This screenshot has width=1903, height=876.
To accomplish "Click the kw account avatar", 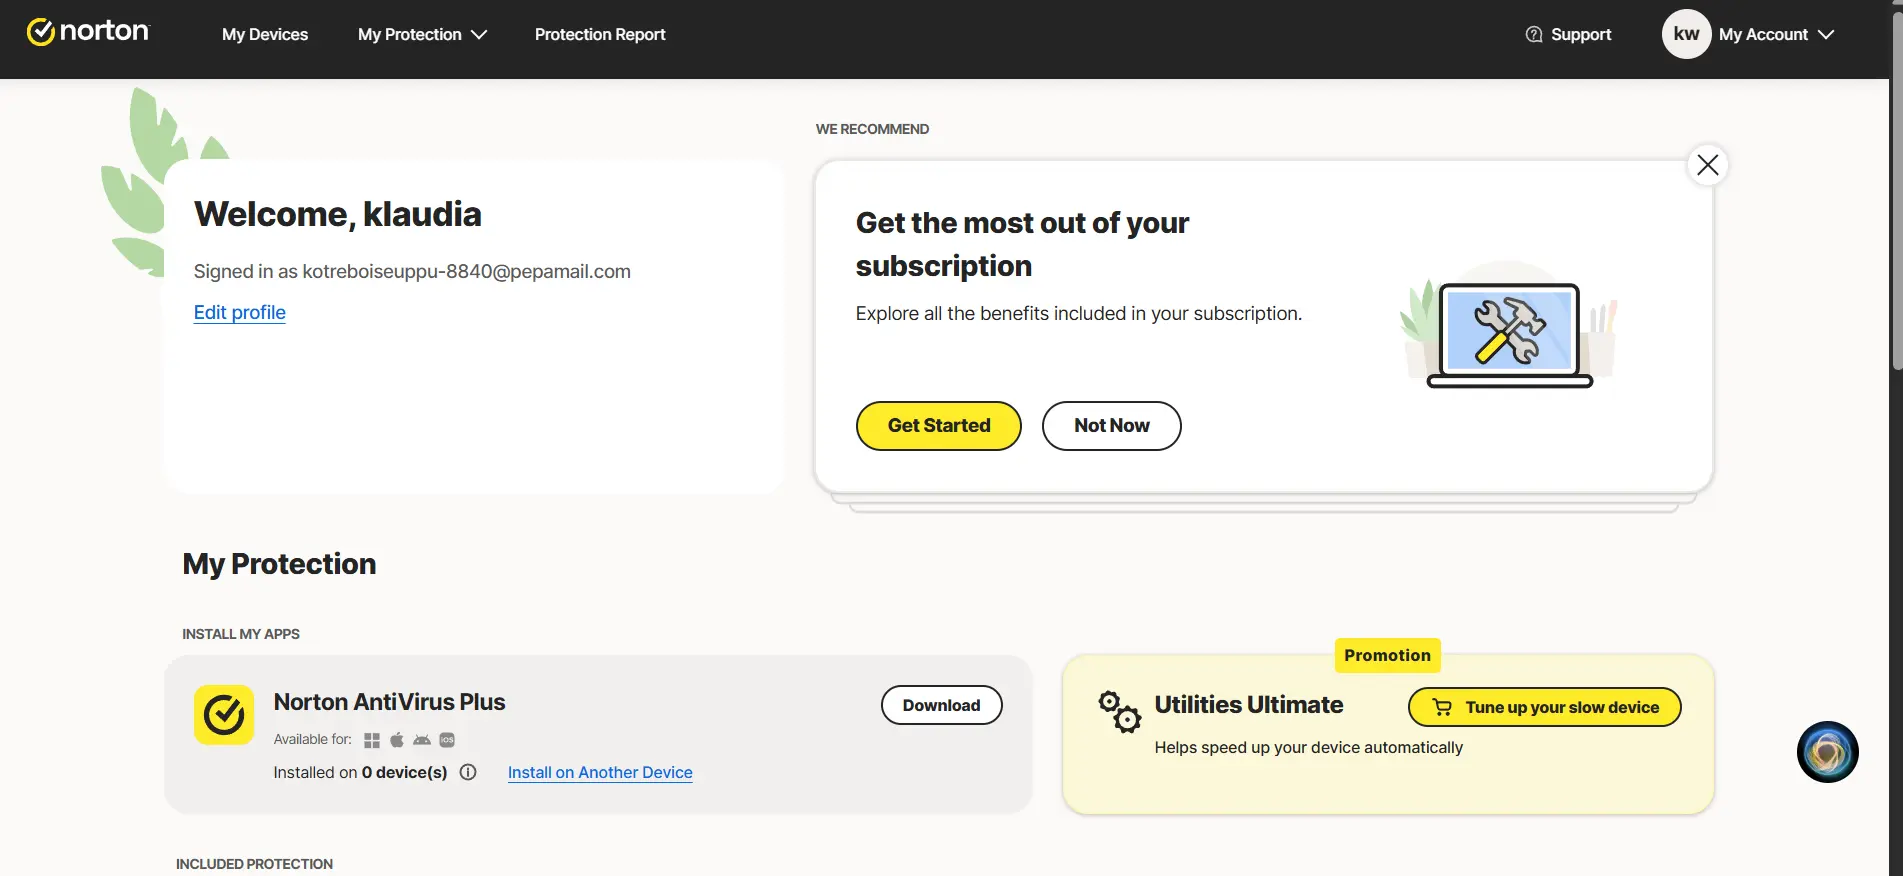I will pyautogui.click(x=1686, y=34).
